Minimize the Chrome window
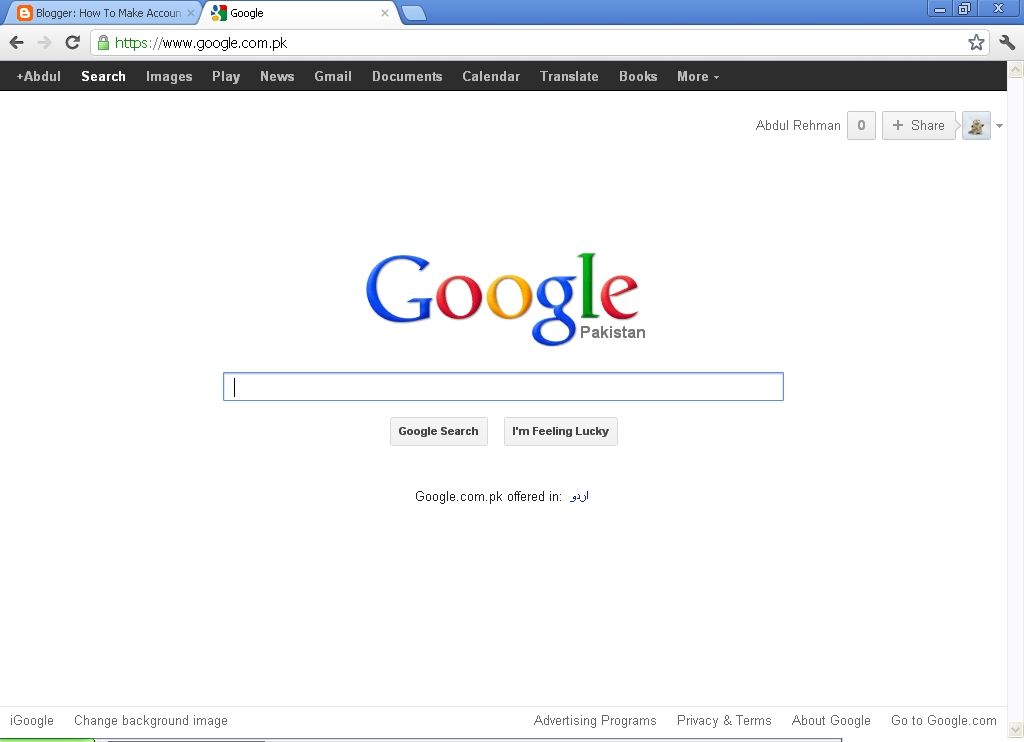 point(940,9)
